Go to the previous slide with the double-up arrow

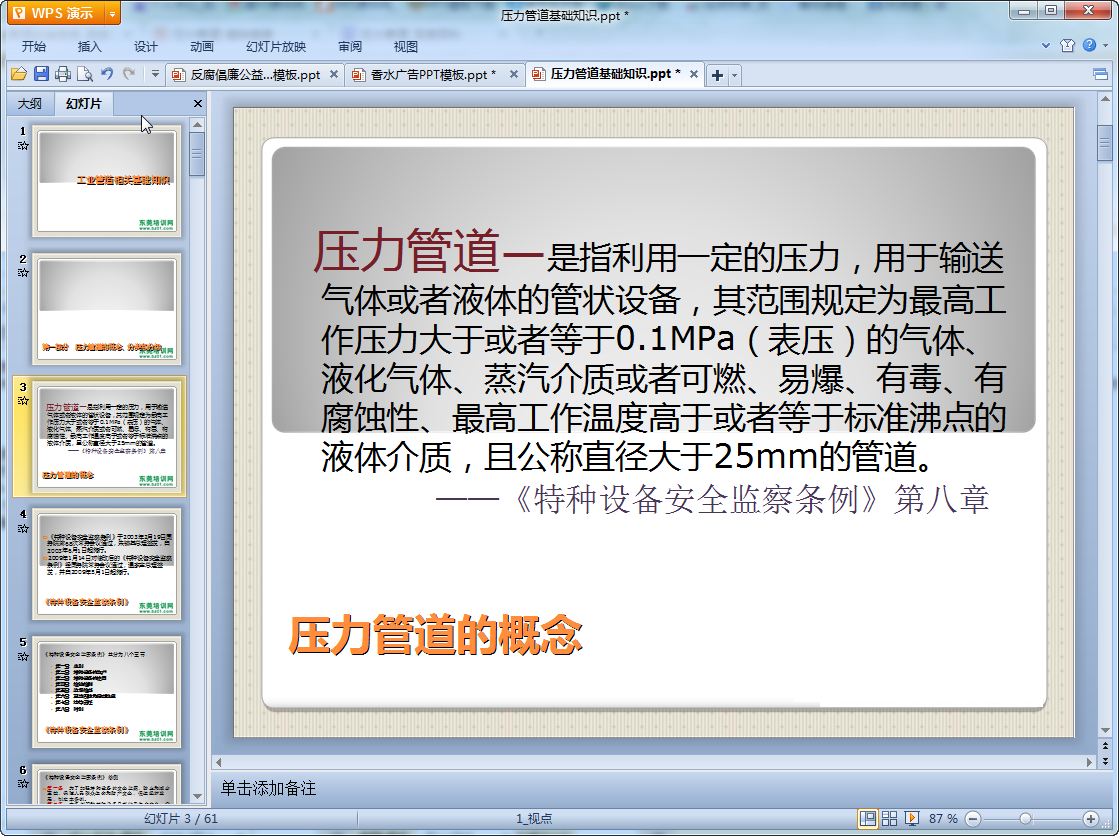[x=1105, y=746]
